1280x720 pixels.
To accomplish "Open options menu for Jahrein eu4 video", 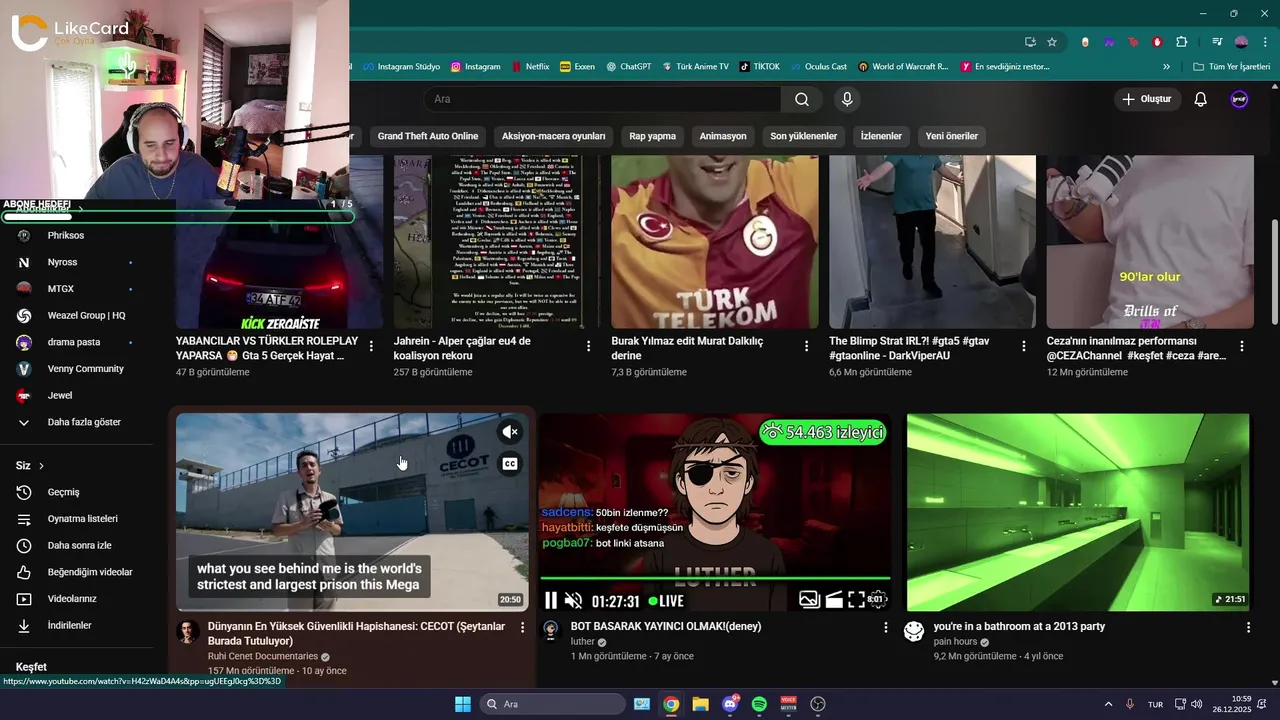I will point(589,346).
